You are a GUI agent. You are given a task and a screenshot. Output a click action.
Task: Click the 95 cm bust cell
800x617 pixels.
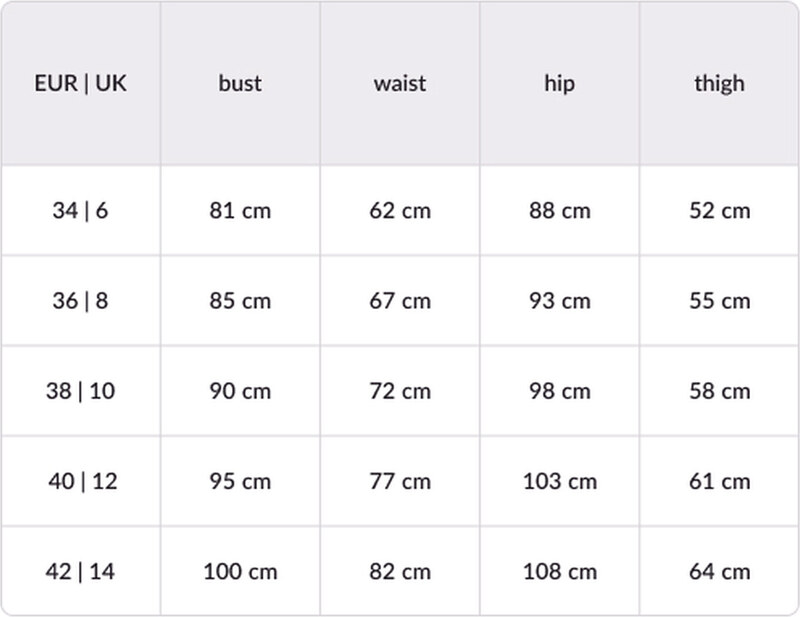tap(240, 481)
